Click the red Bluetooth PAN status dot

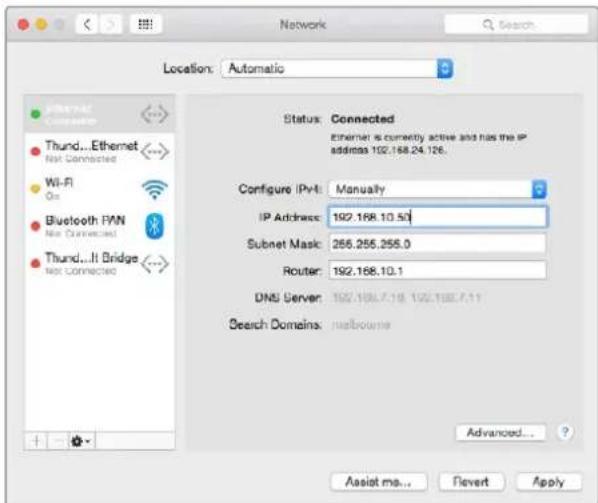coord(35,226)
